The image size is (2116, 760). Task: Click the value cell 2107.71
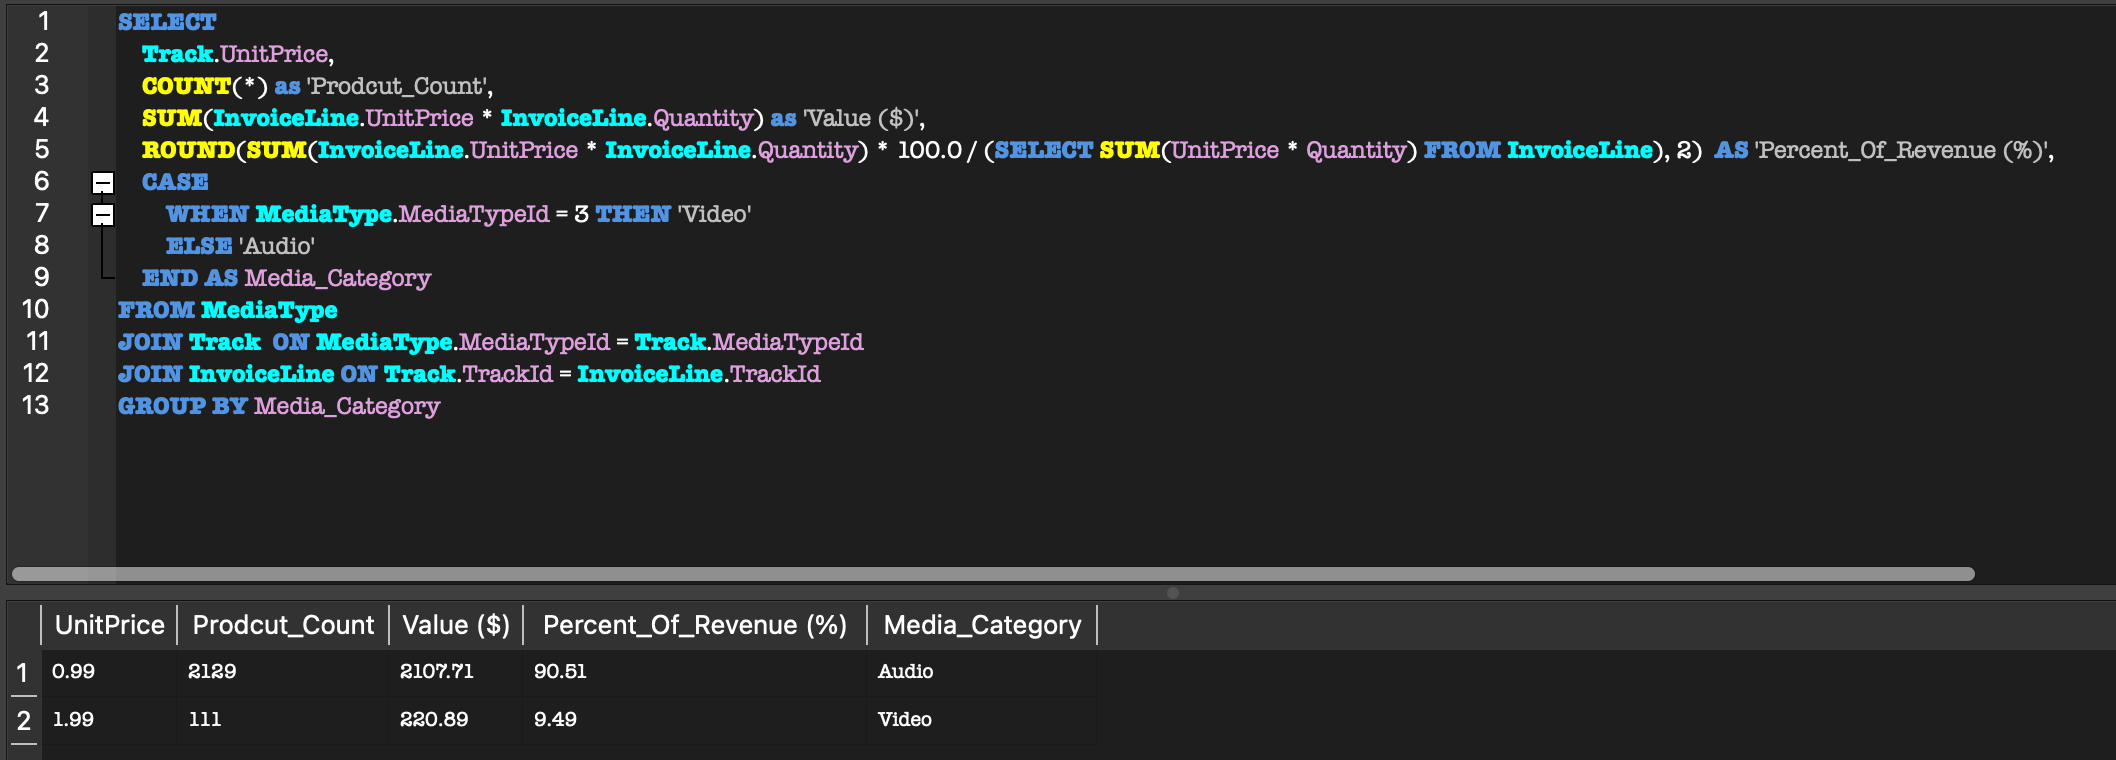tap(456, 672)
